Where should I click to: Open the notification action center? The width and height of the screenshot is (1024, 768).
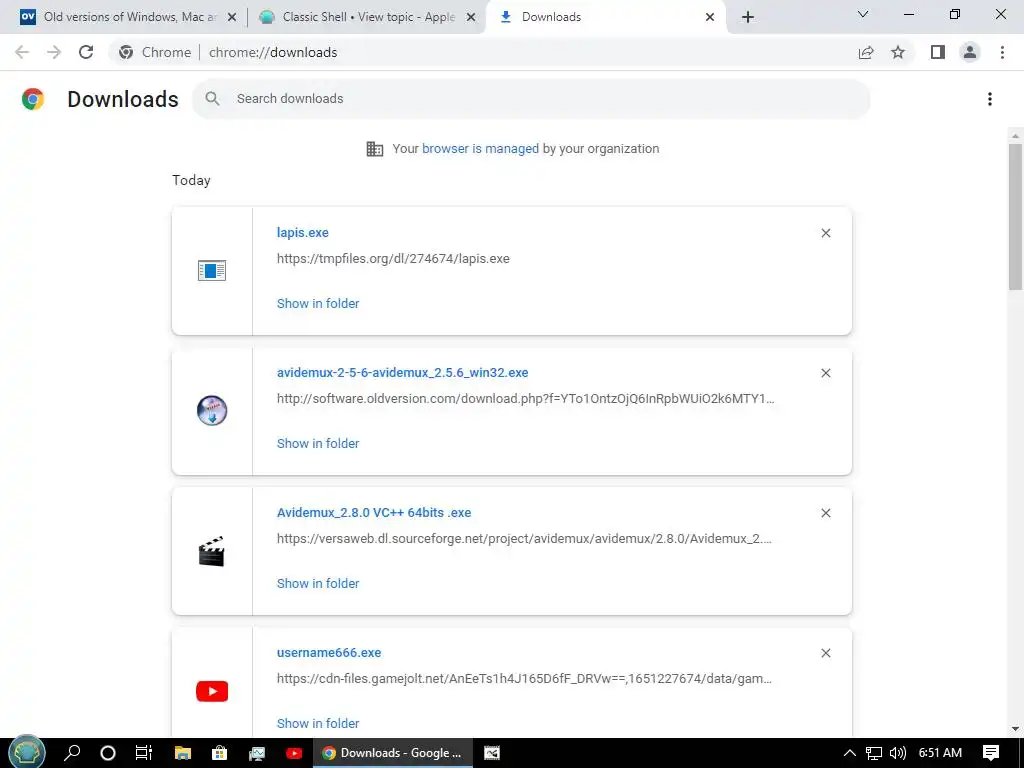pos(991,753)
